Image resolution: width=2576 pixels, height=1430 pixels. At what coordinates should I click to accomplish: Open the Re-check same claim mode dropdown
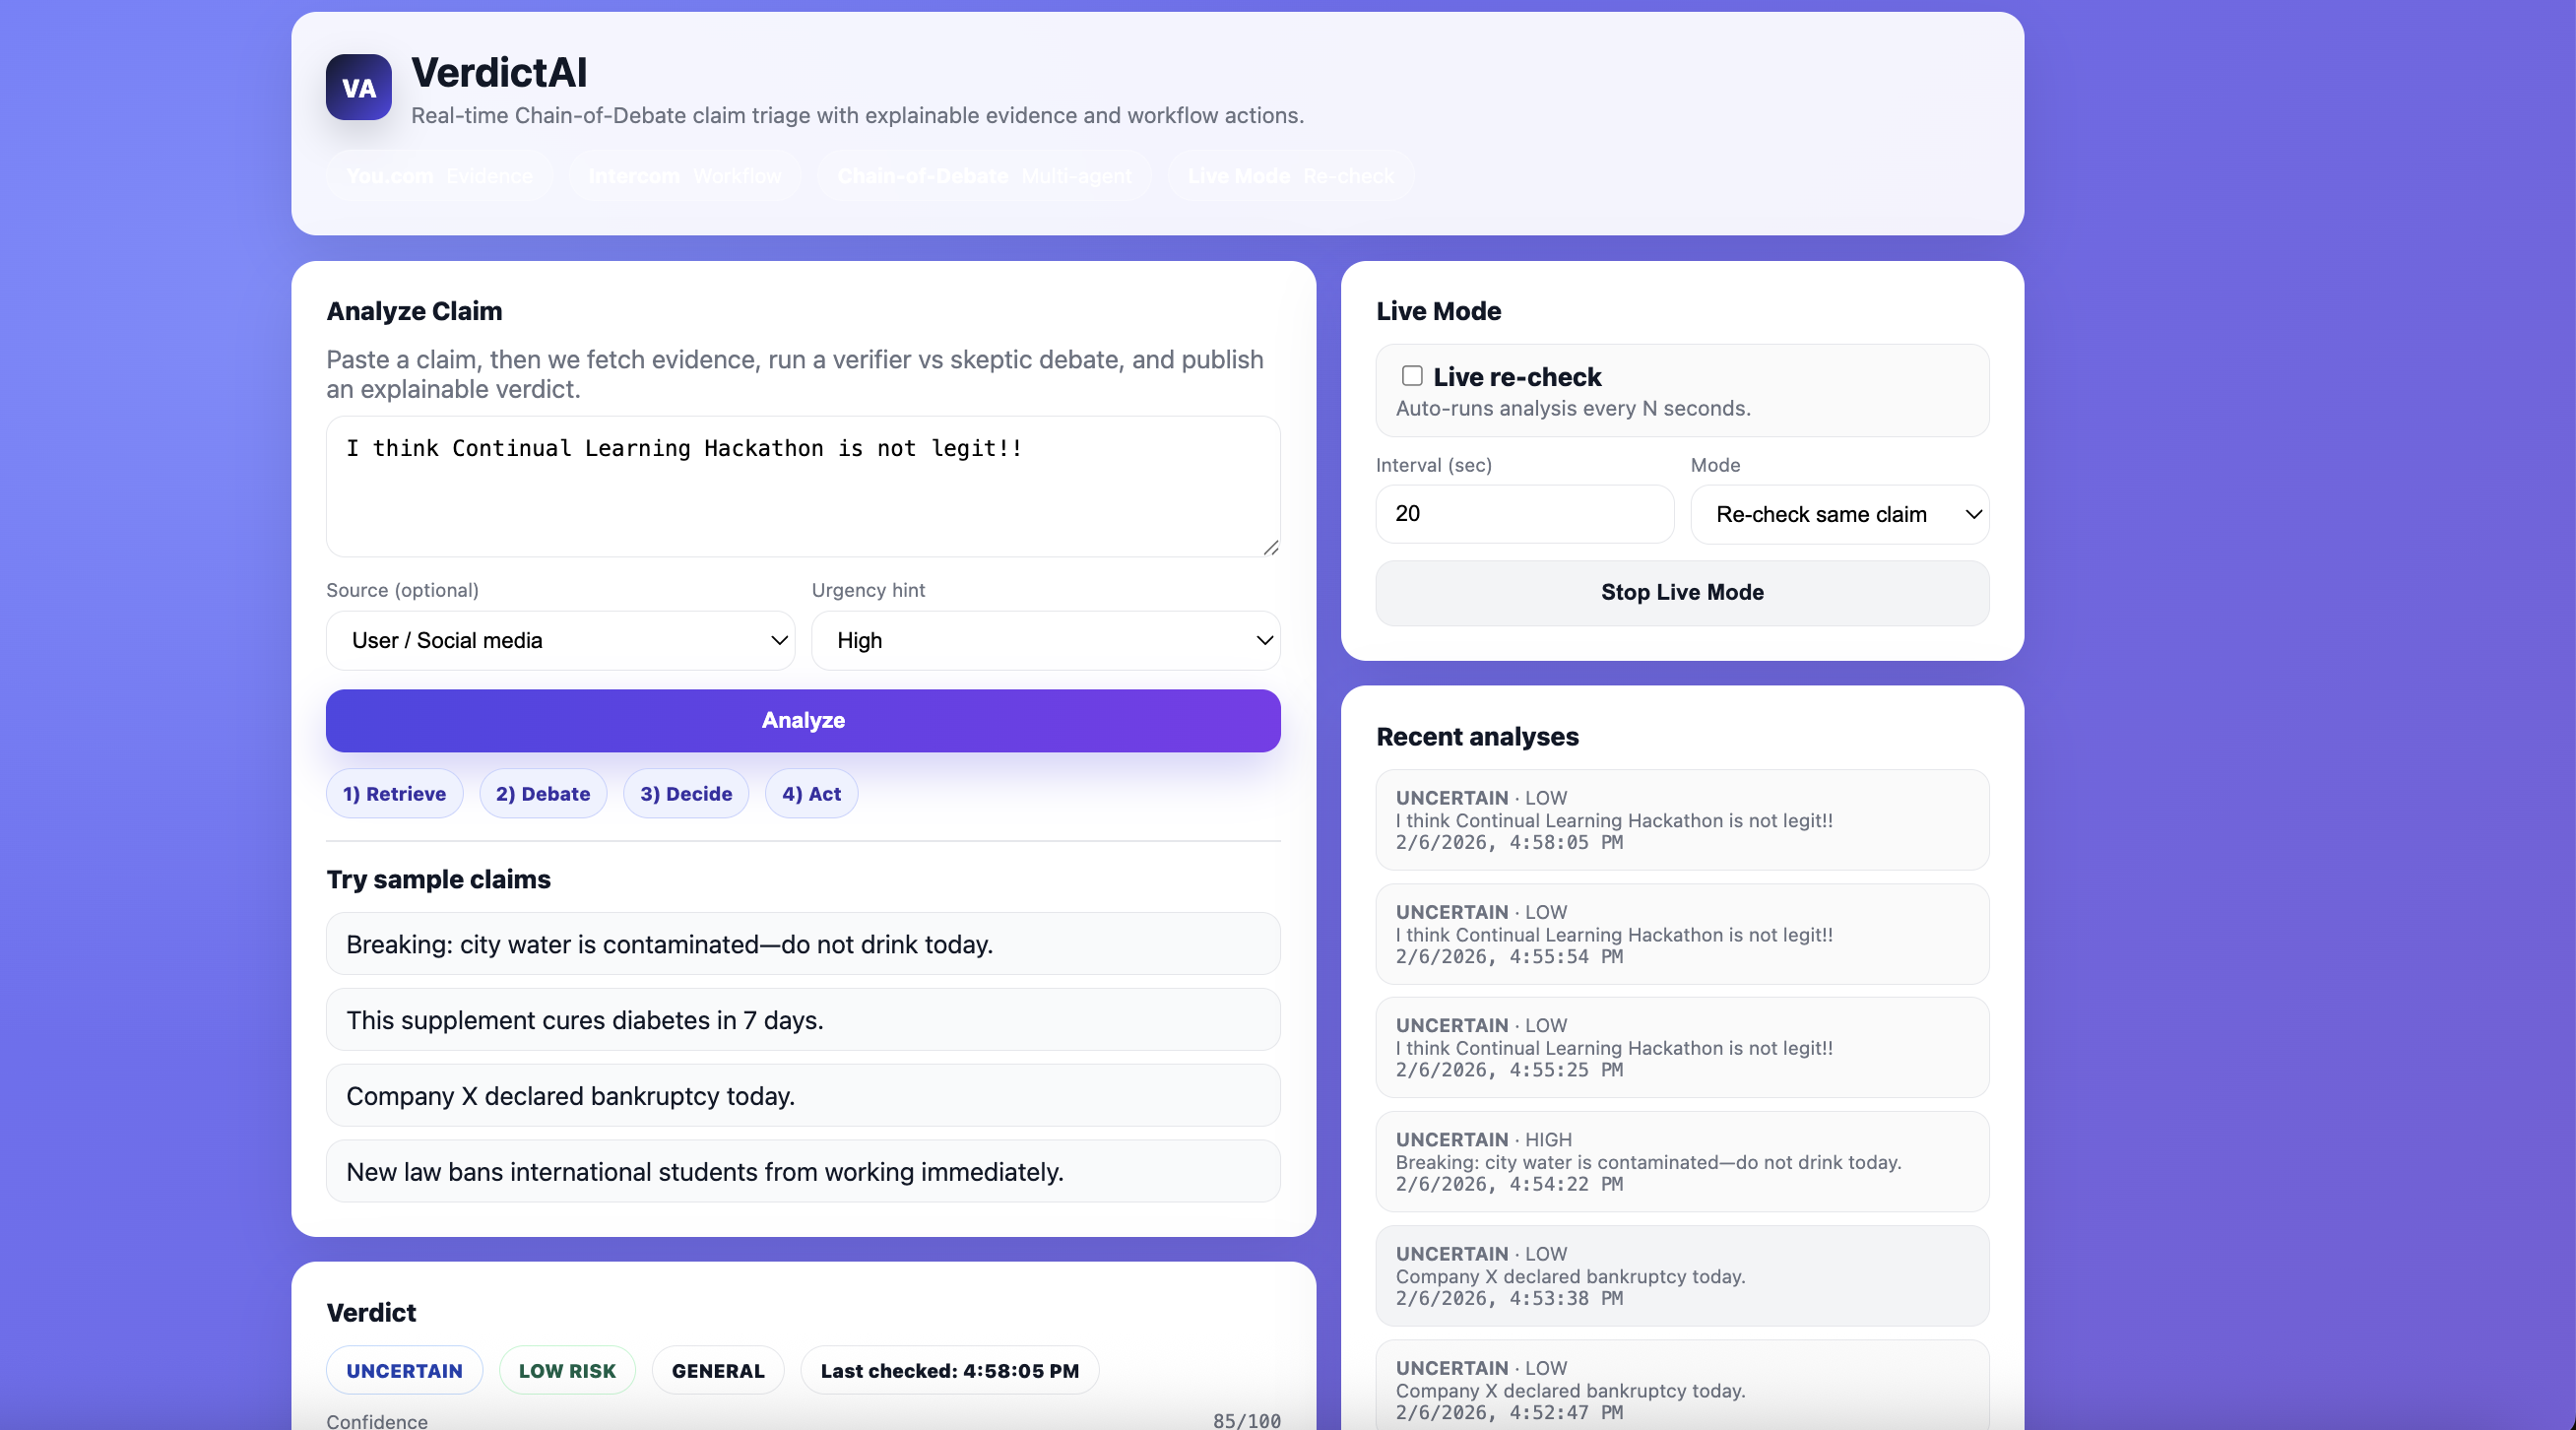(1838, 515)
